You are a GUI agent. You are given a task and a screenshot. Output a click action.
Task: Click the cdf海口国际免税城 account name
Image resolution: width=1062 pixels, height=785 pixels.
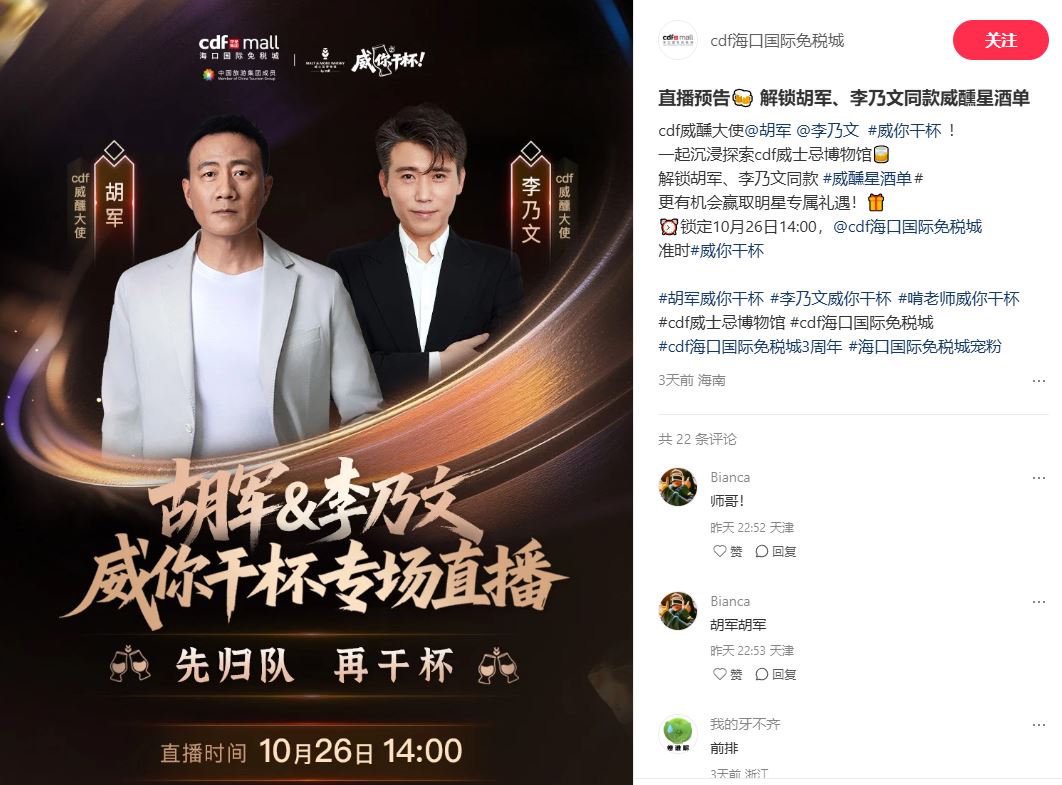point(777,41)
